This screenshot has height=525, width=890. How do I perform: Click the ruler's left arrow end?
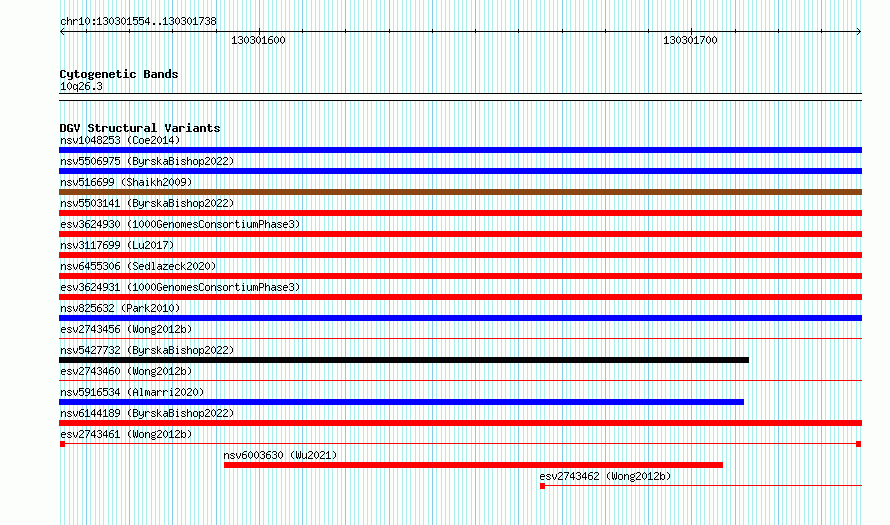(x=62, y=31)
